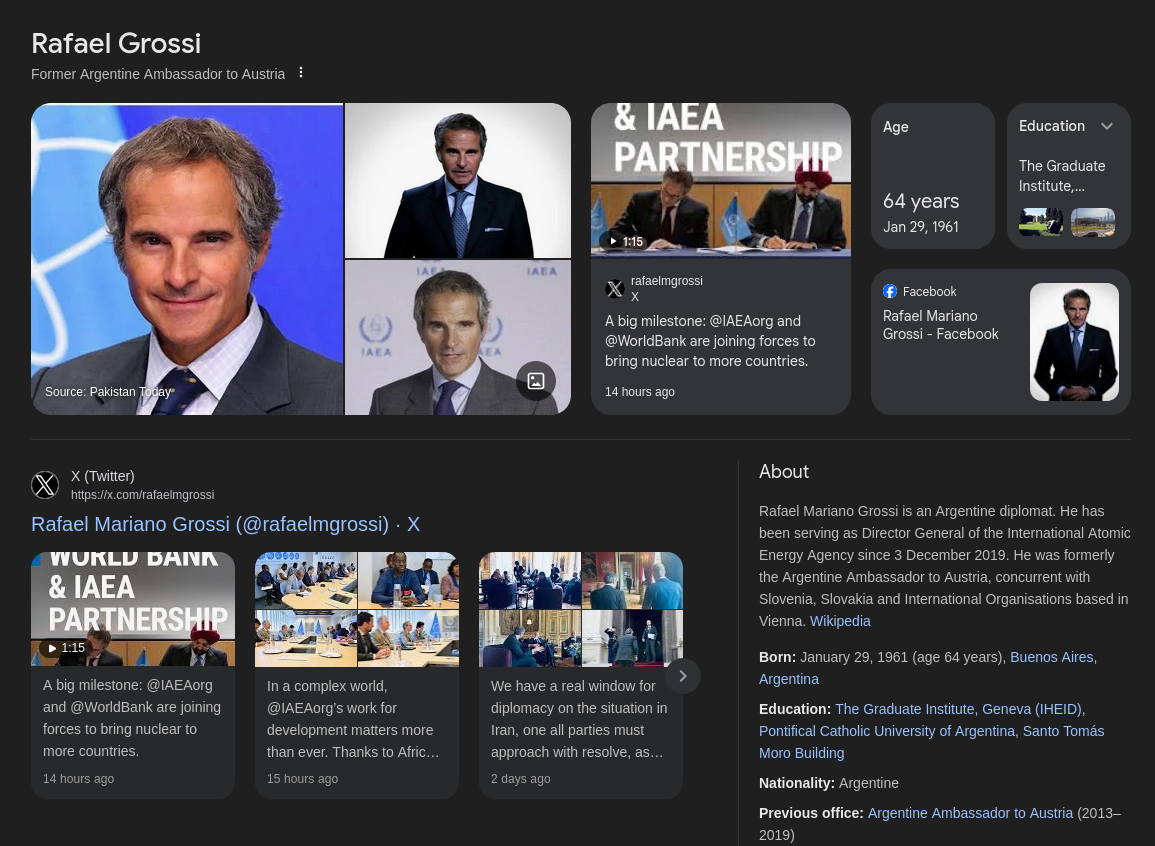This screenshot has width=1155, height=846.
Task: Expand the Education card chevron
Action: click(x=1106, y=126)
